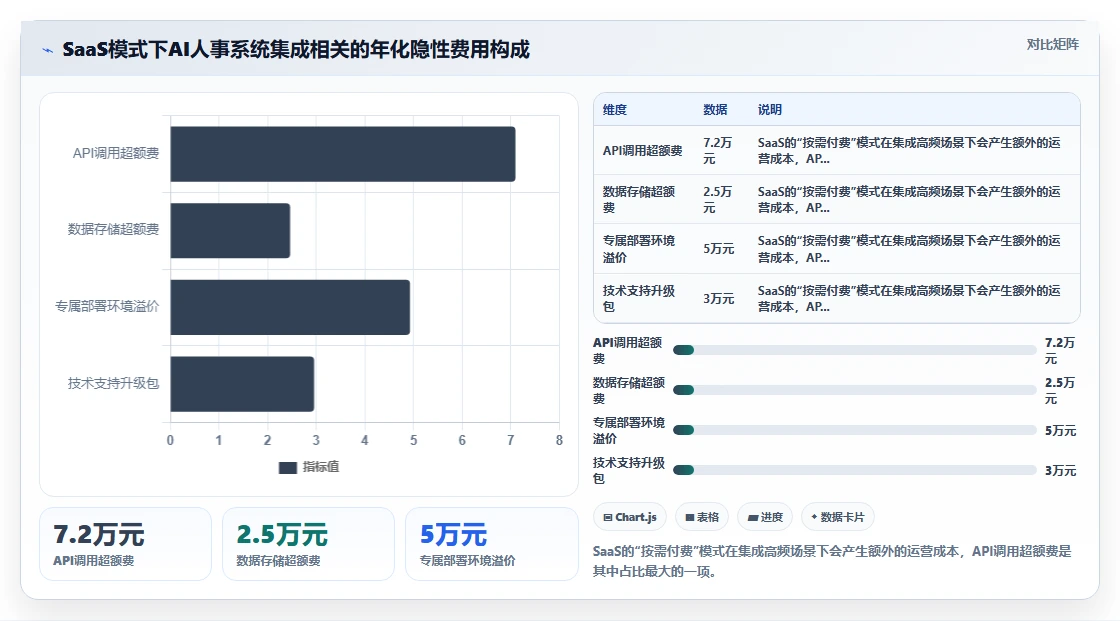This screenshot has height=621, width=1120.
Task: Click the 数据卡片 tag chip
Action: click(x=838, y=517)
